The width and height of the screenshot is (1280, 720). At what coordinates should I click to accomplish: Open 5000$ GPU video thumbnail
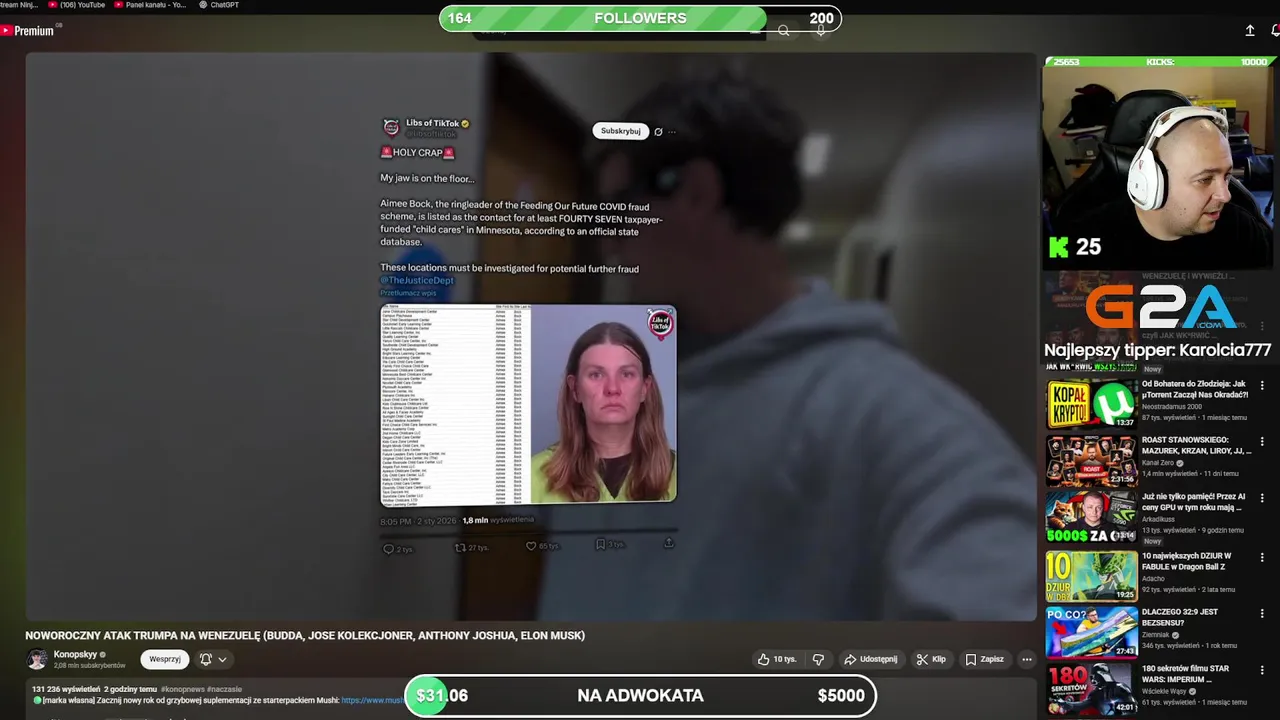(x=1091, y=517)
